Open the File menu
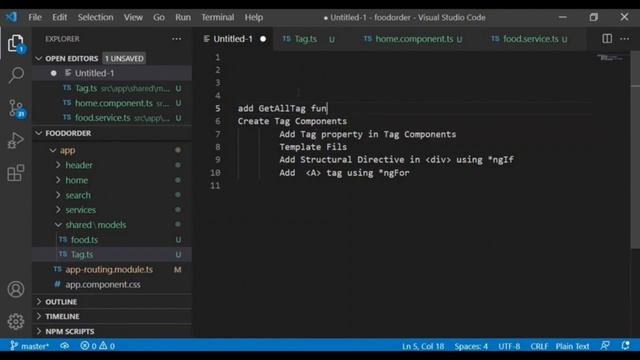Screen dimensions: 640x360 35,17
